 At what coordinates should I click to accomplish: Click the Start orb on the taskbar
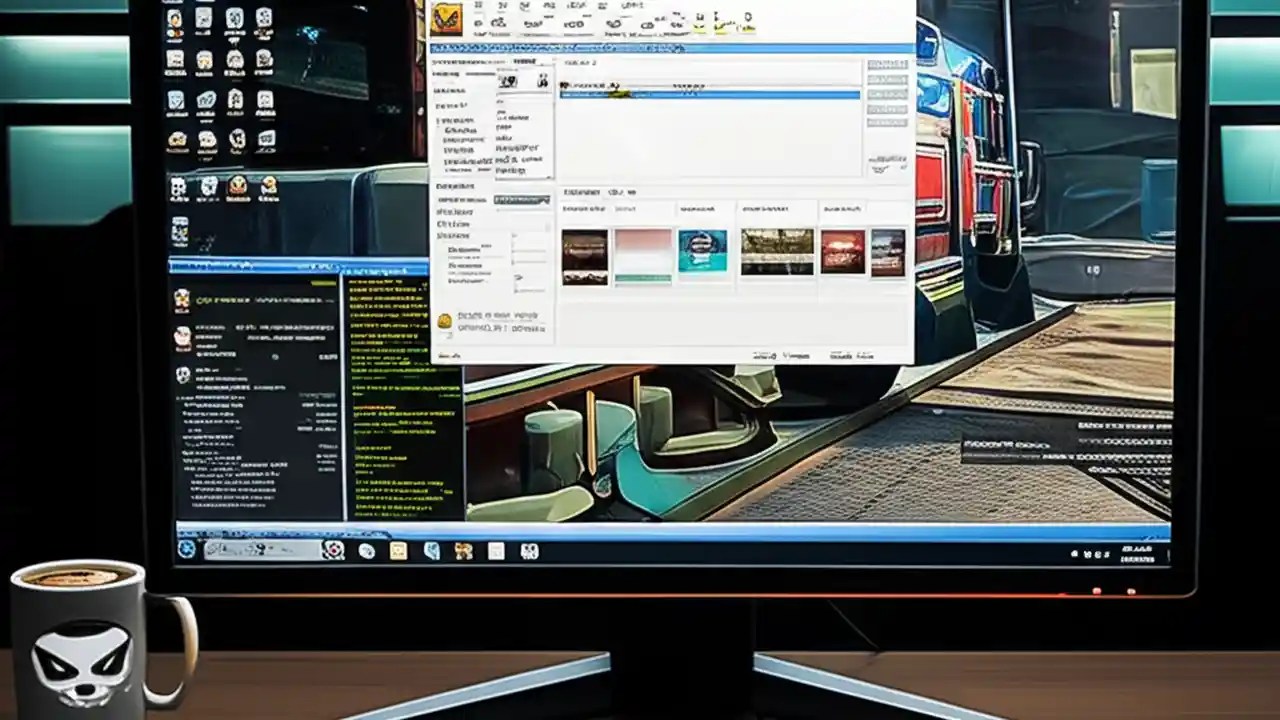pyautogui.click(x=186, y=550)
